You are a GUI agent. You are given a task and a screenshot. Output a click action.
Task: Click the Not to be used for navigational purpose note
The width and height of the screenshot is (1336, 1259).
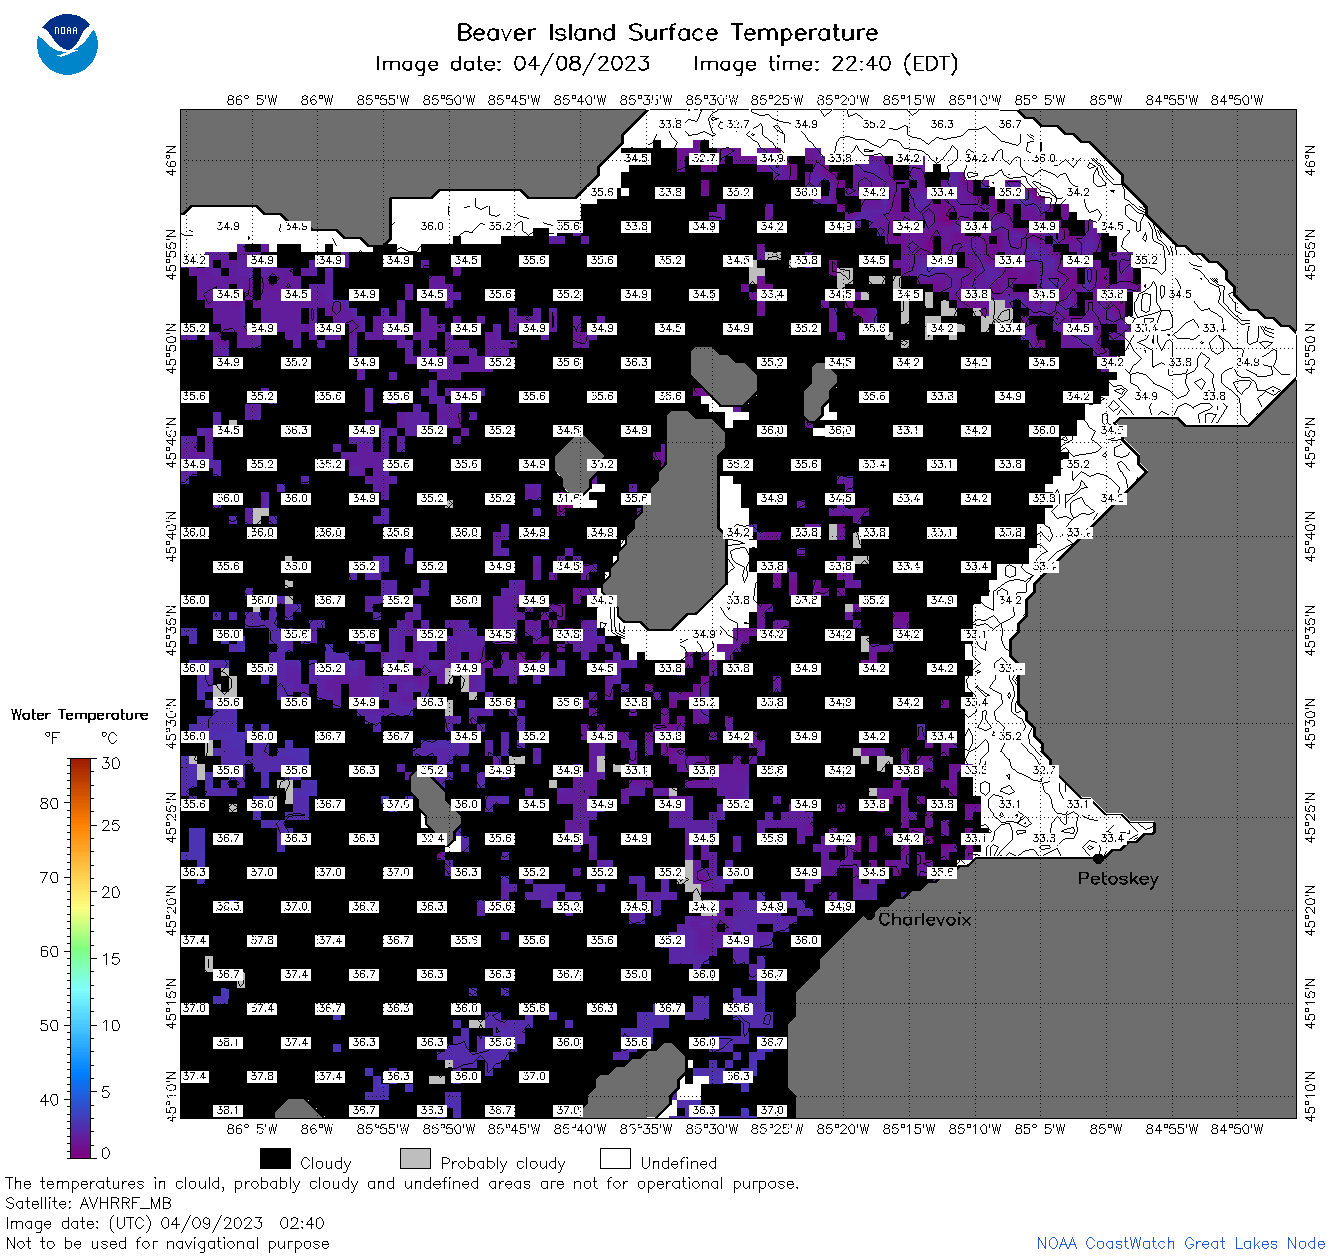pos(167,1243)
